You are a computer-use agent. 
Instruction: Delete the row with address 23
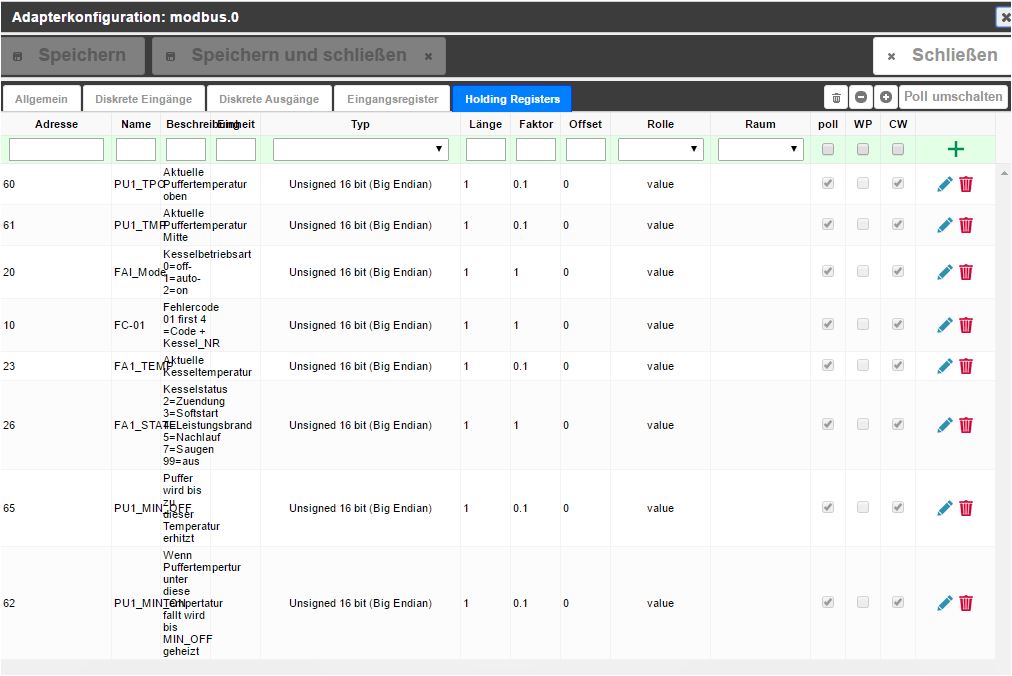tap(966, 366)
